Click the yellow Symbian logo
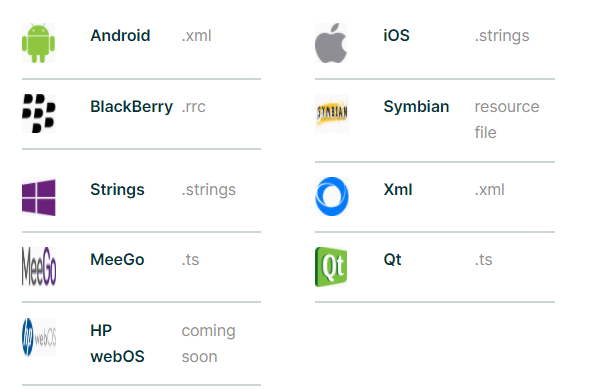This screenshot has height=389, width=590. point(332,113)
